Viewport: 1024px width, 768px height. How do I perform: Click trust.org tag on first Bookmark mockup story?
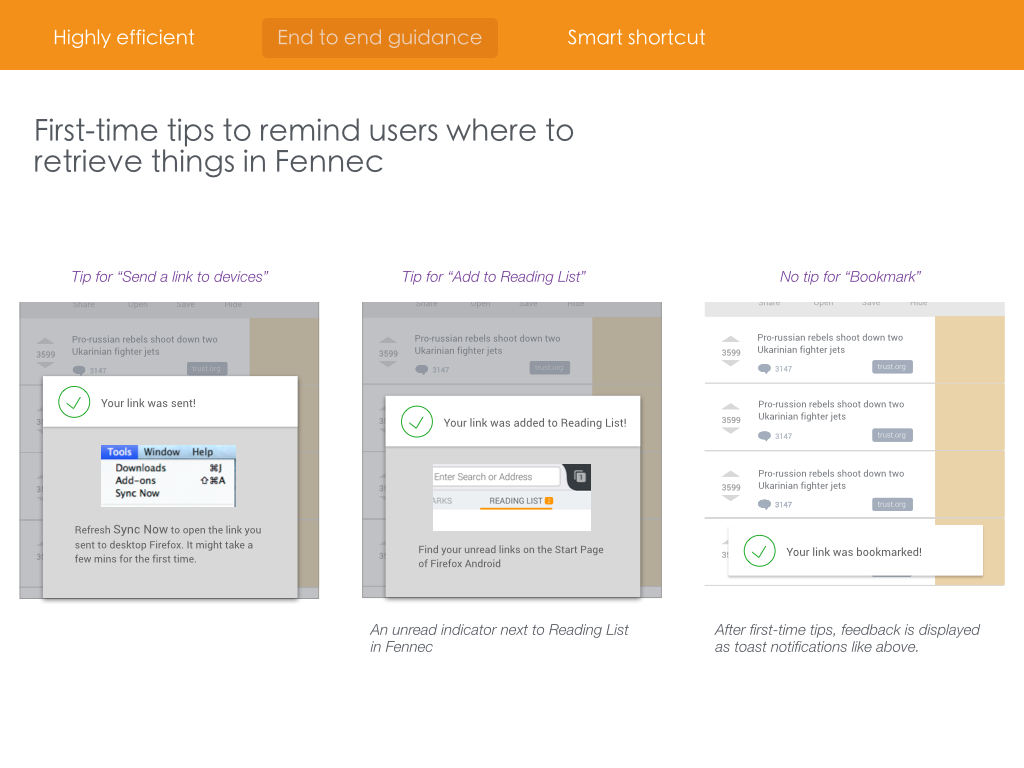(892, 367)
